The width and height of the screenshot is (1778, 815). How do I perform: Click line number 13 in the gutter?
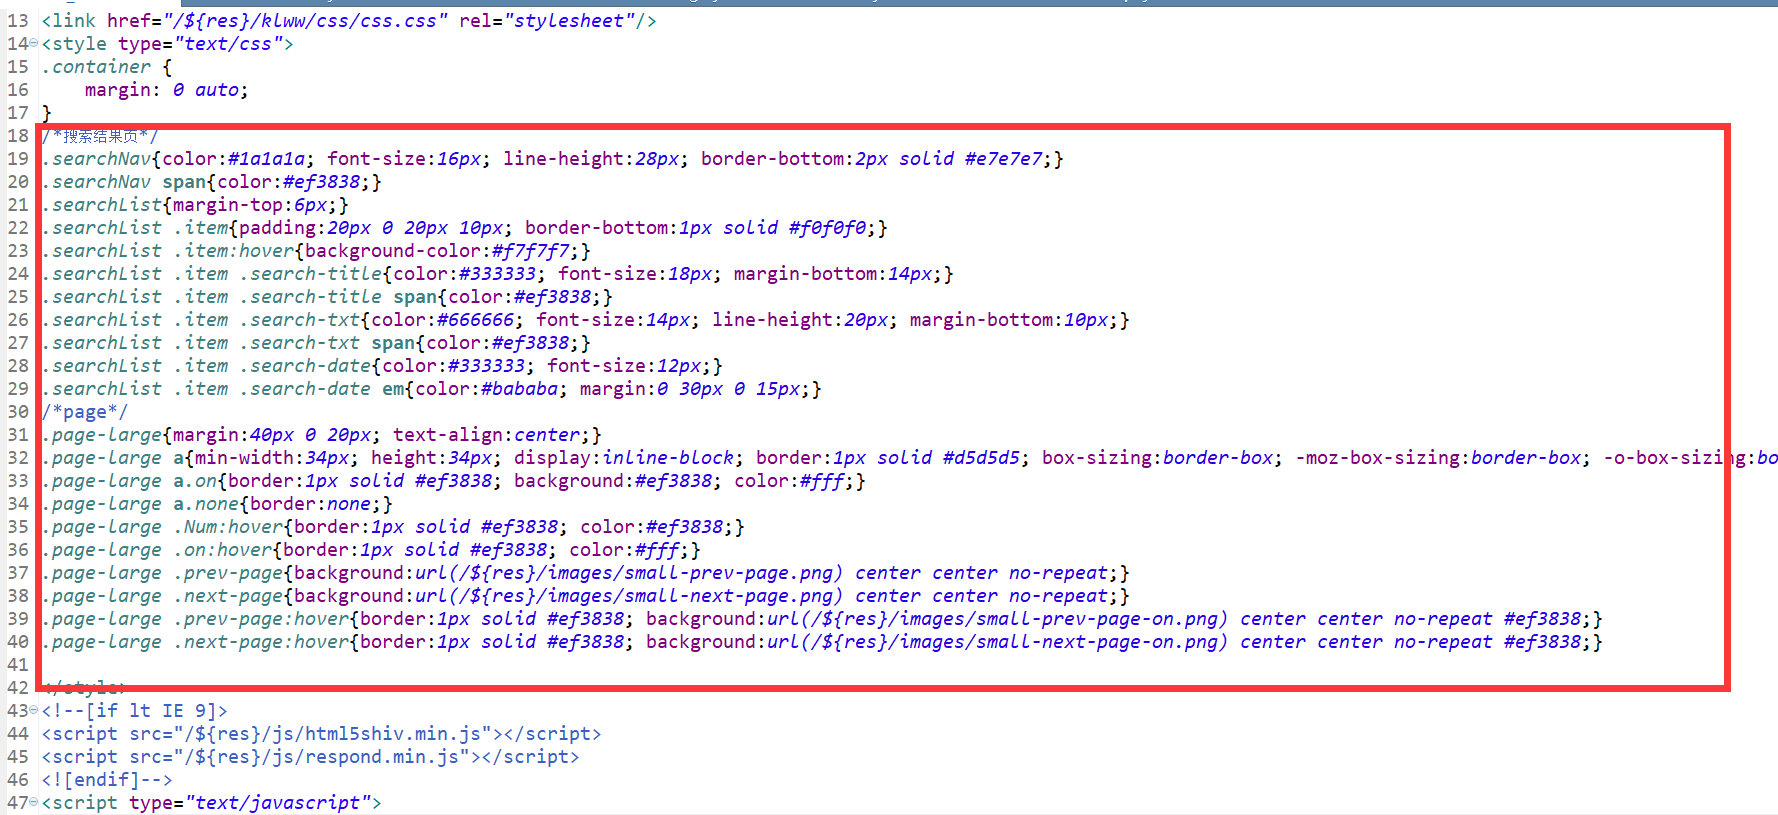[18, 21]
